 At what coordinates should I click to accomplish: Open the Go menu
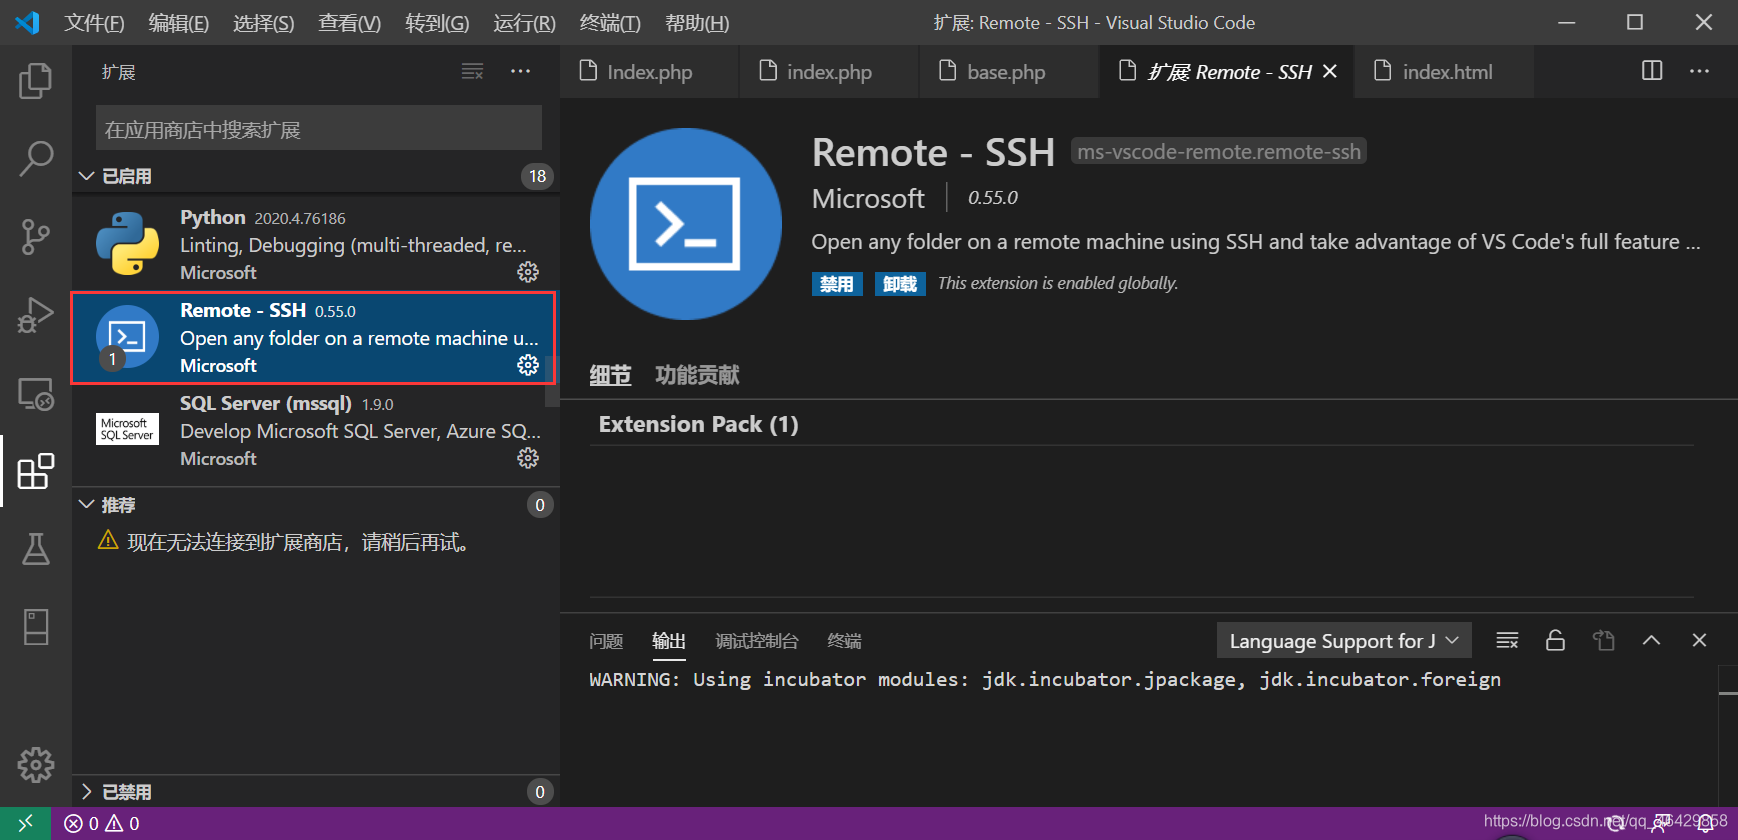[437, 22]
